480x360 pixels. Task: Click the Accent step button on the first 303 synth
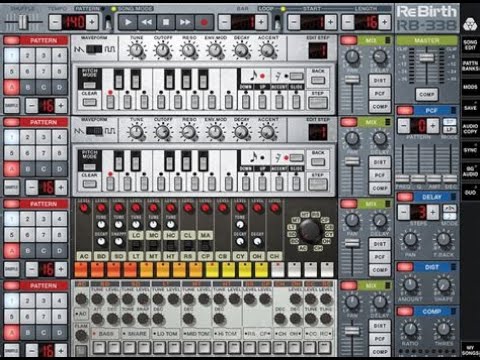[x=279, y=101]
